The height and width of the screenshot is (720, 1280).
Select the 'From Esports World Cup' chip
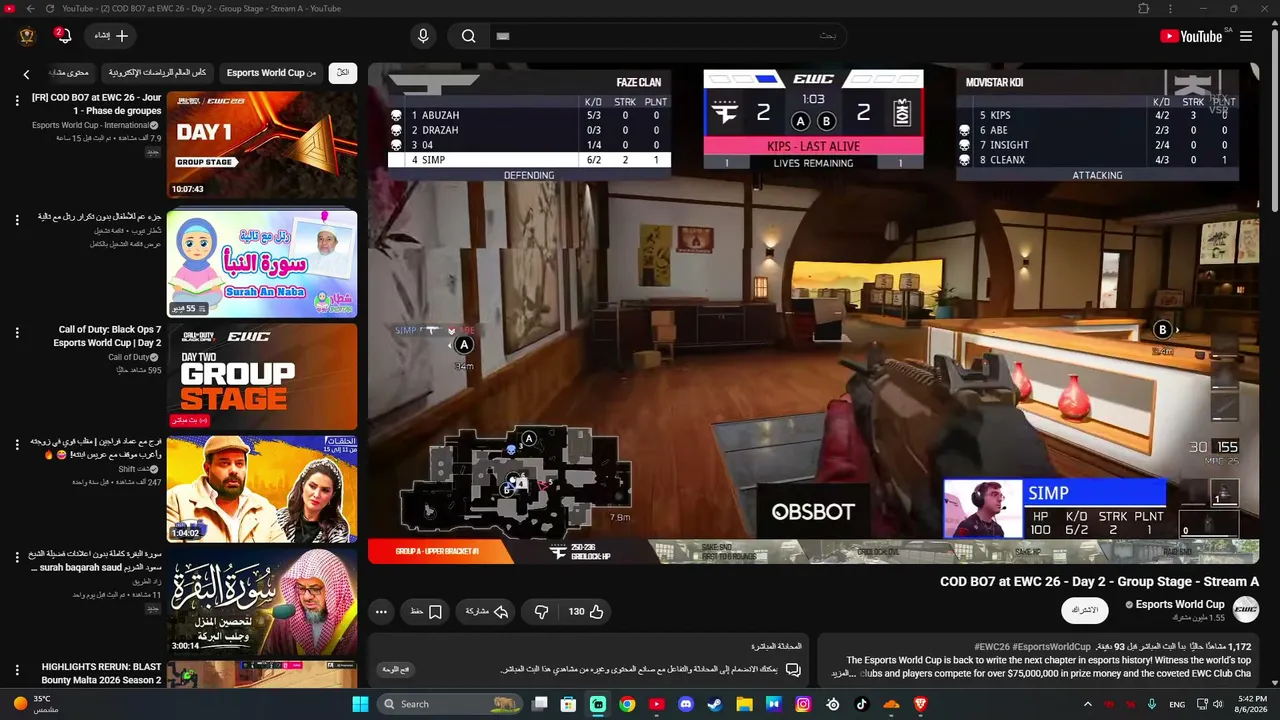click(x=271, y=73)
